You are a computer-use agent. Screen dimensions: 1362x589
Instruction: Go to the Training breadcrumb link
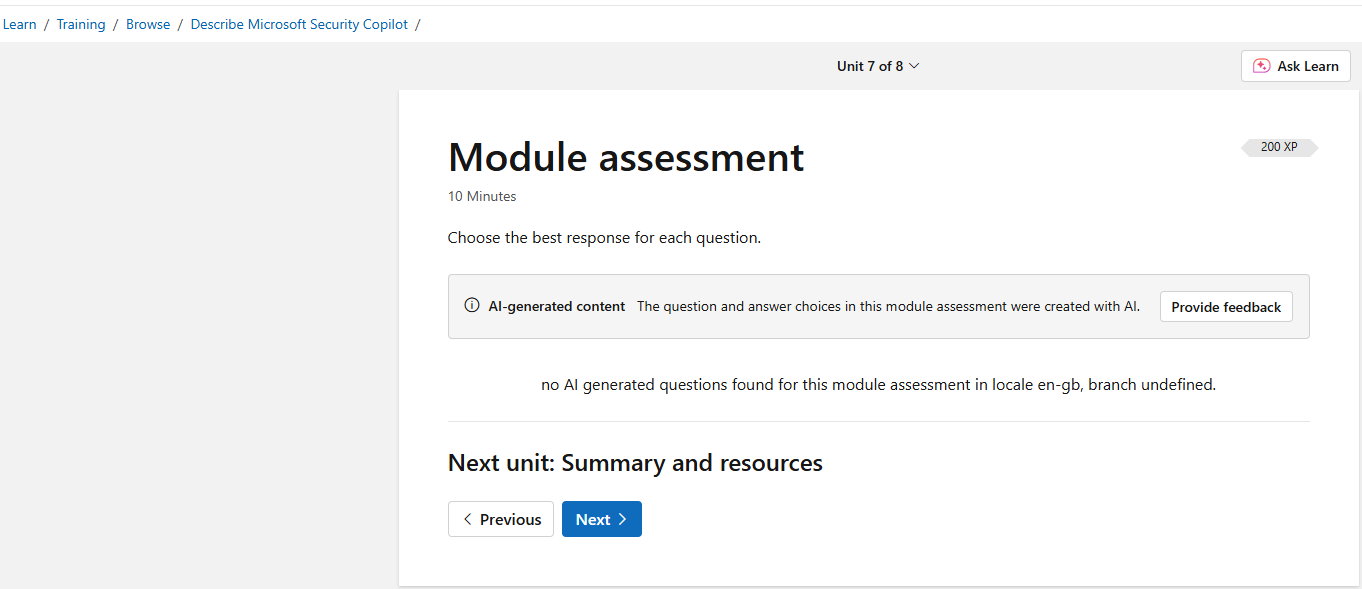tap(81, 24)
